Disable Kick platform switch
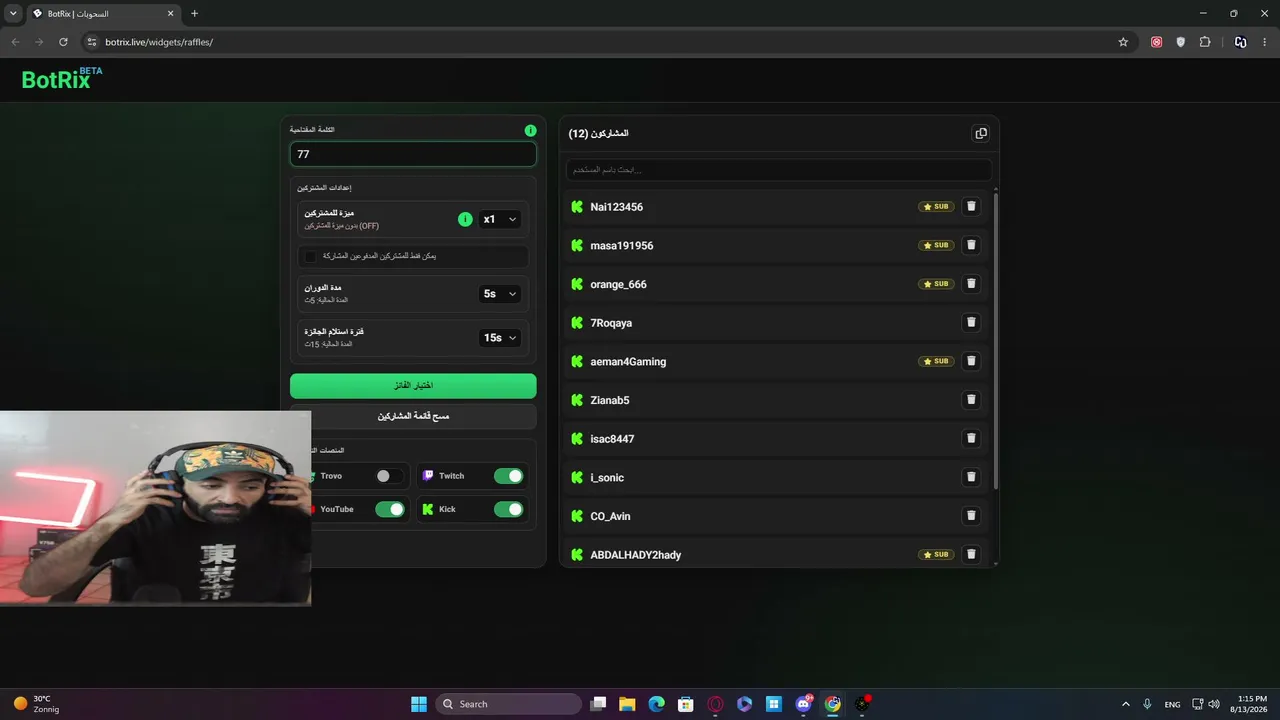 click(508, 509)
